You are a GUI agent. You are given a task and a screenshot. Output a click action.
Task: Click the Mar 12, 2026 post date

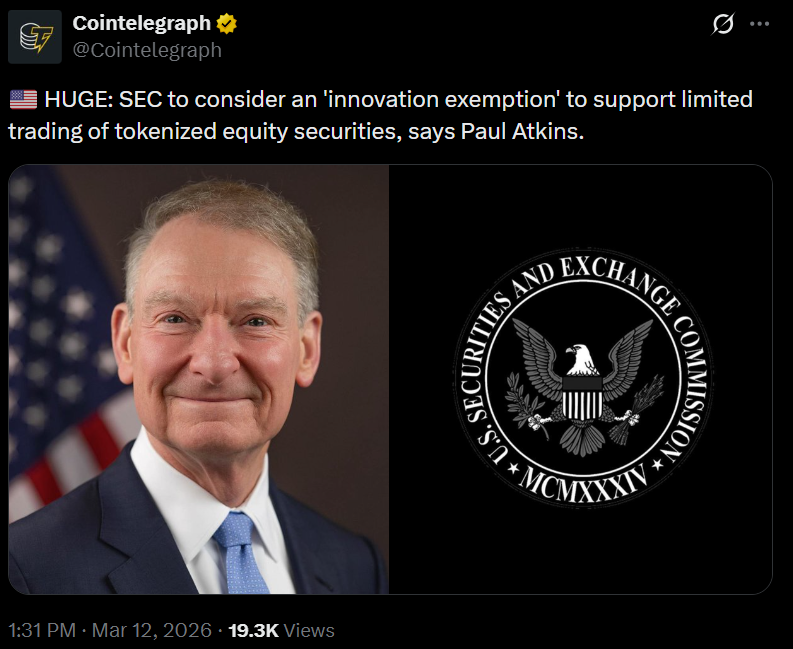coord(152,630)
